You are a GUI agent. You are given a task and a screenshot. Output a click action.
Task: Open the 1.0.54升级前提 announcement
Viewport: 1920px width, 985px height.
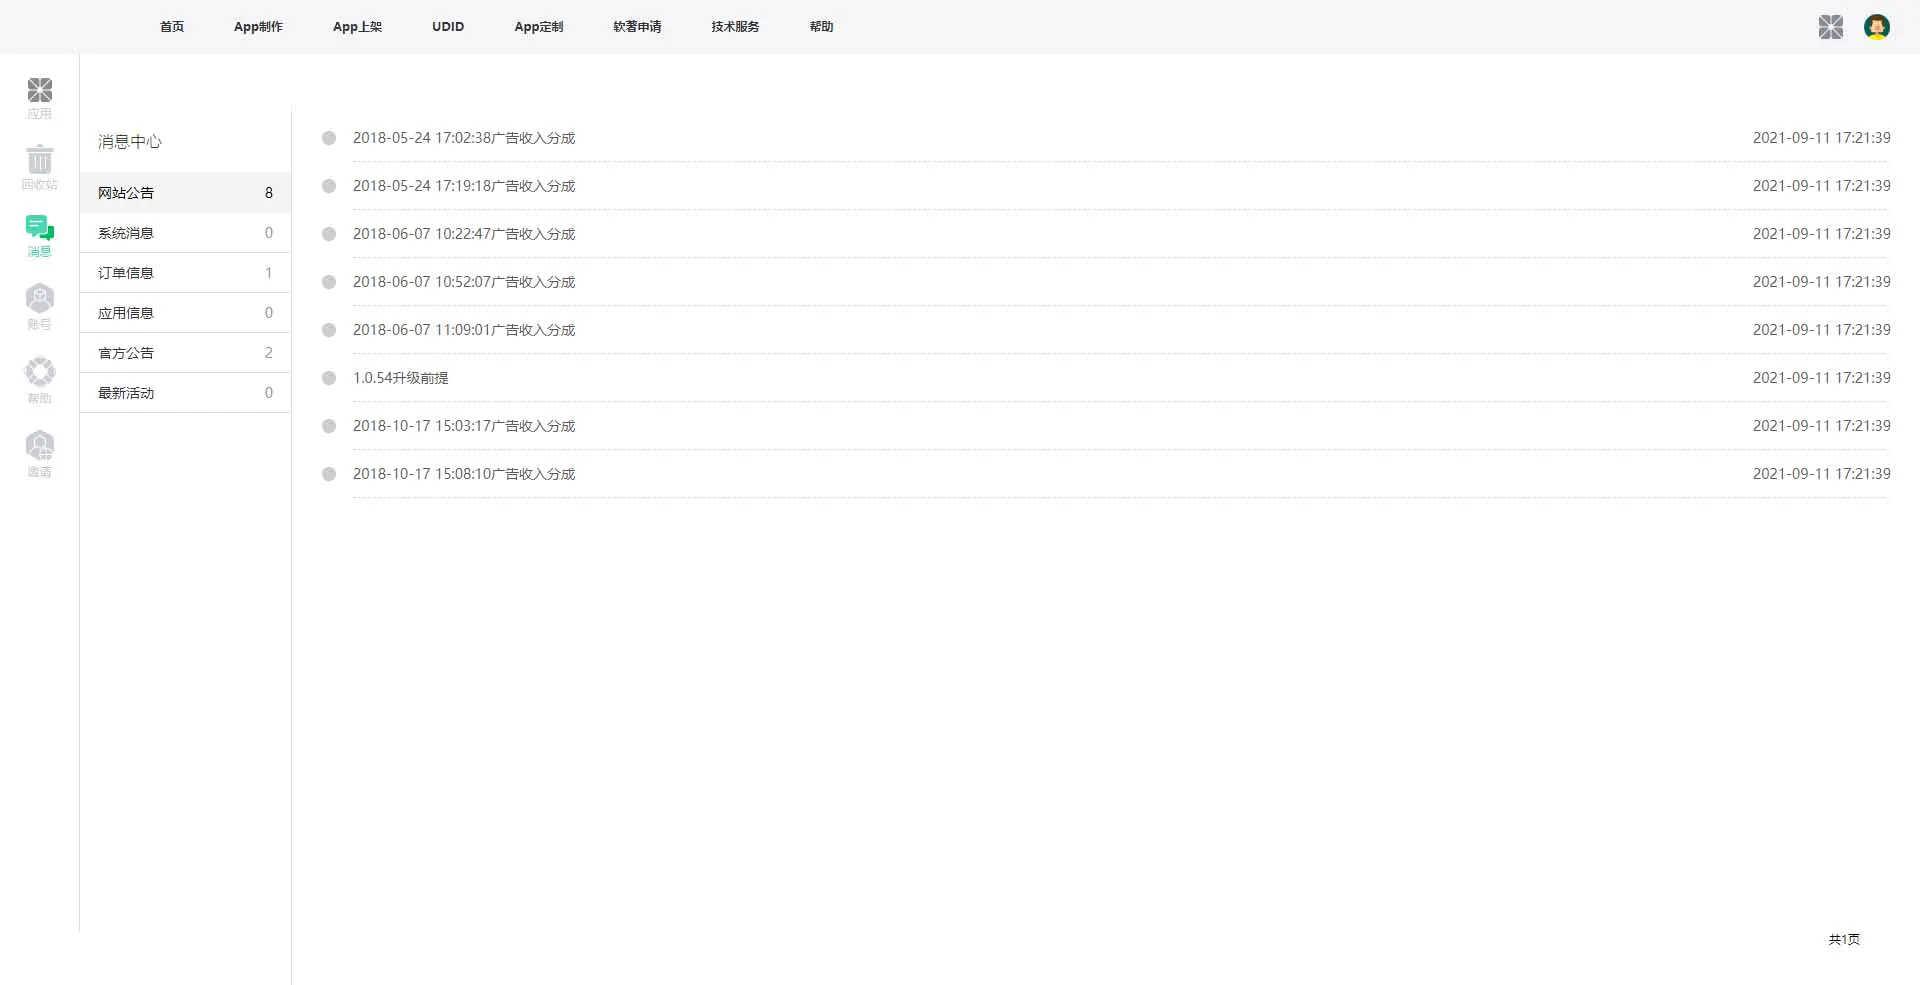click(400, 378)
